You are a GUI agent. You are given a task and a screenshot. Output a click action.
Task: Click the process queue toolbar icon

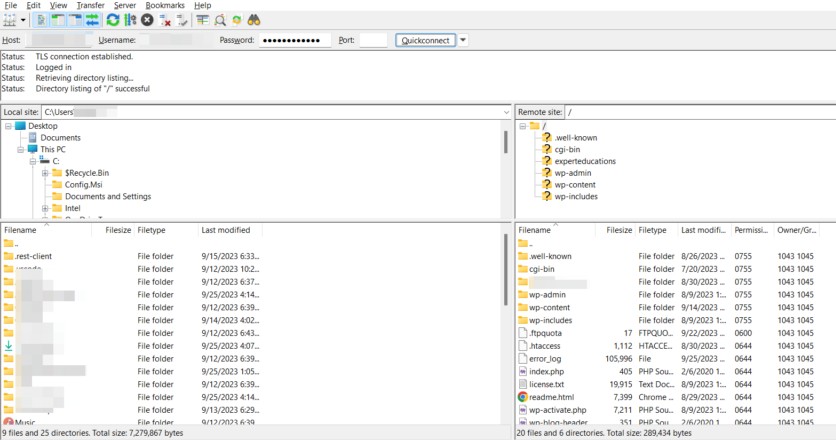point(130,19)
